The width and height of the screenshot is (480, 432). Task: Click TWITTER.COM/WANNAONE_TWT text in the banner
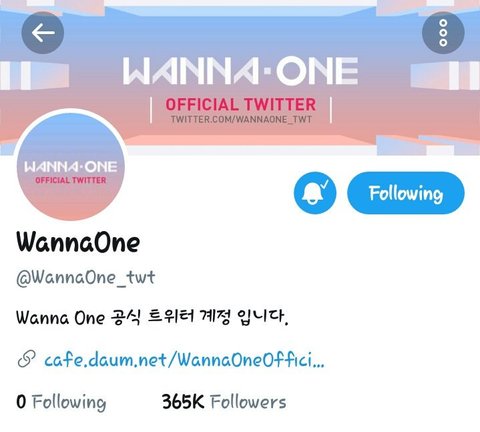tap(241, 119)
